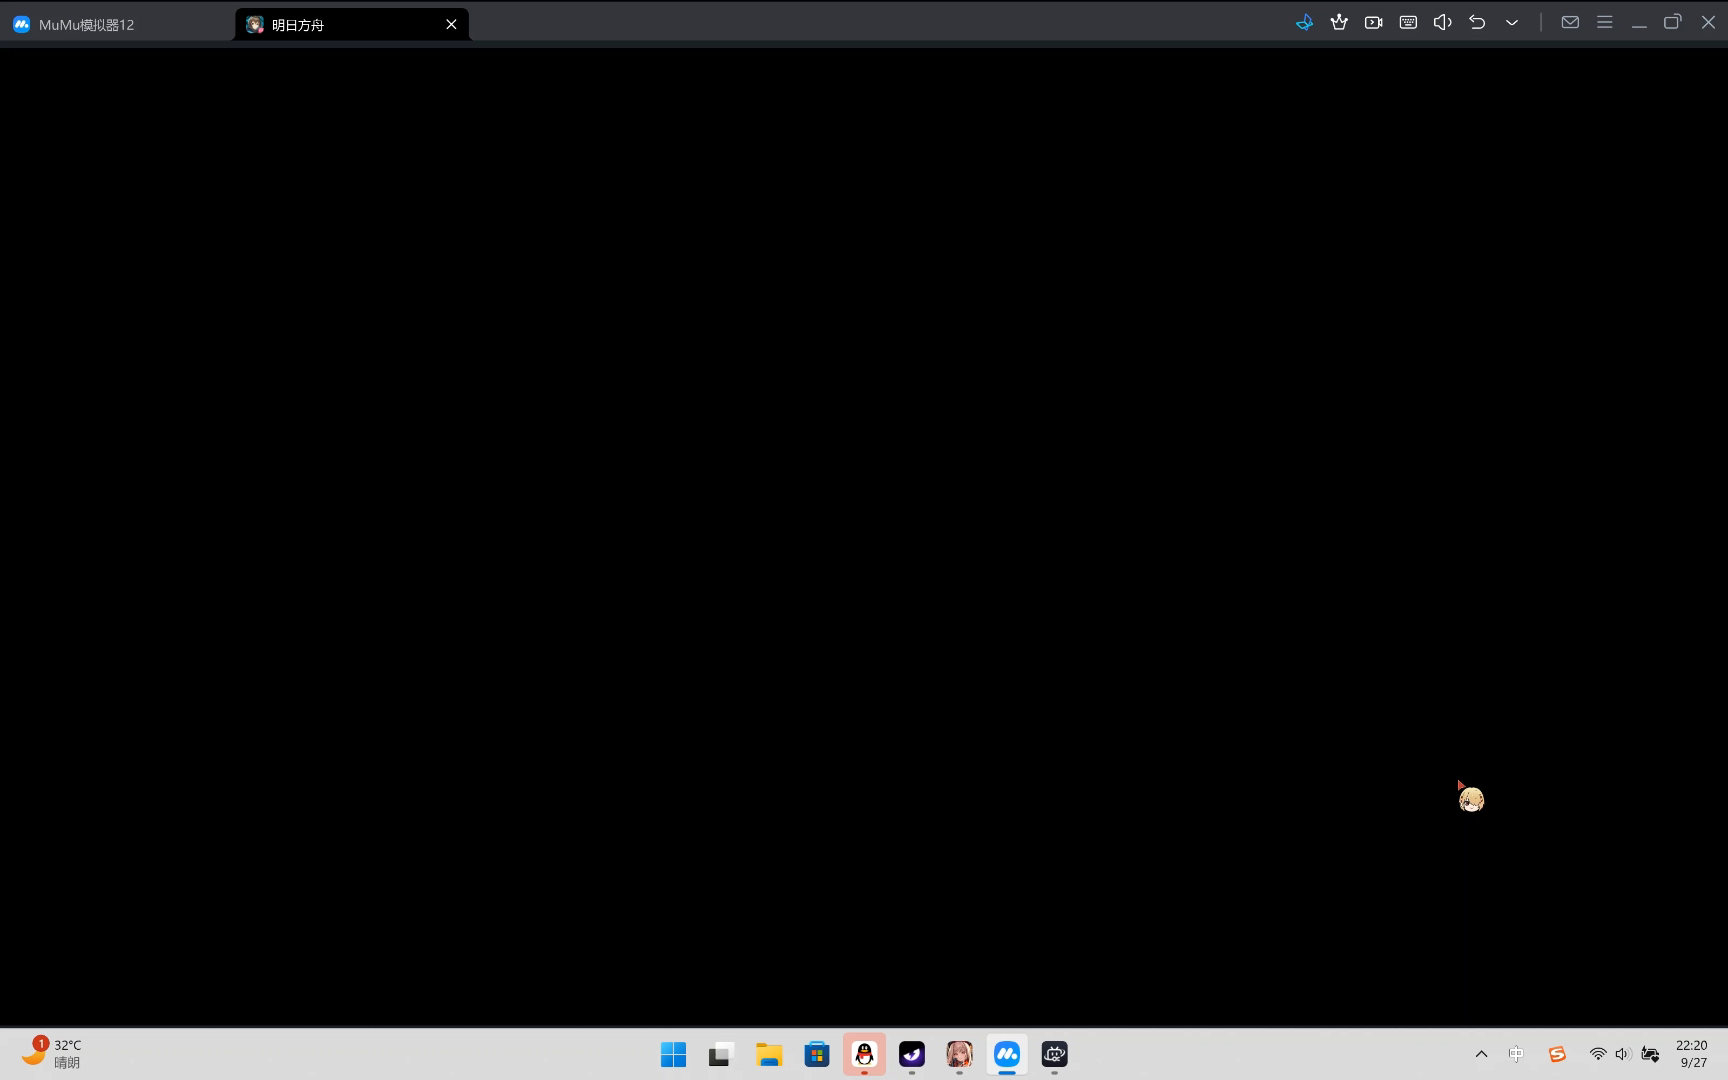The height and width of the screenshot is (1080, 1728).
Task: Select the 明日方舟 tab
Action: pos(340,25)
